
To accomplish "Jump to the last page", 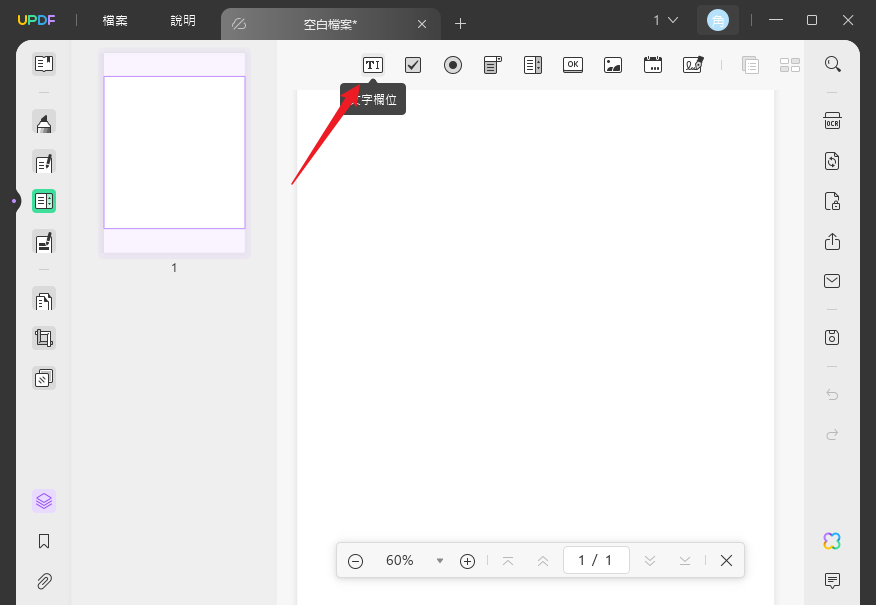I will click(685, 561).
